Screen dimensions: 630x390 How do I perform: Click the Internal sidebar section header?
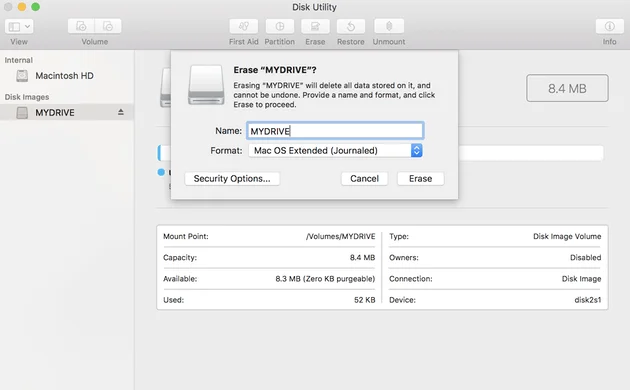pyautogui.click(x=18, y=60)
